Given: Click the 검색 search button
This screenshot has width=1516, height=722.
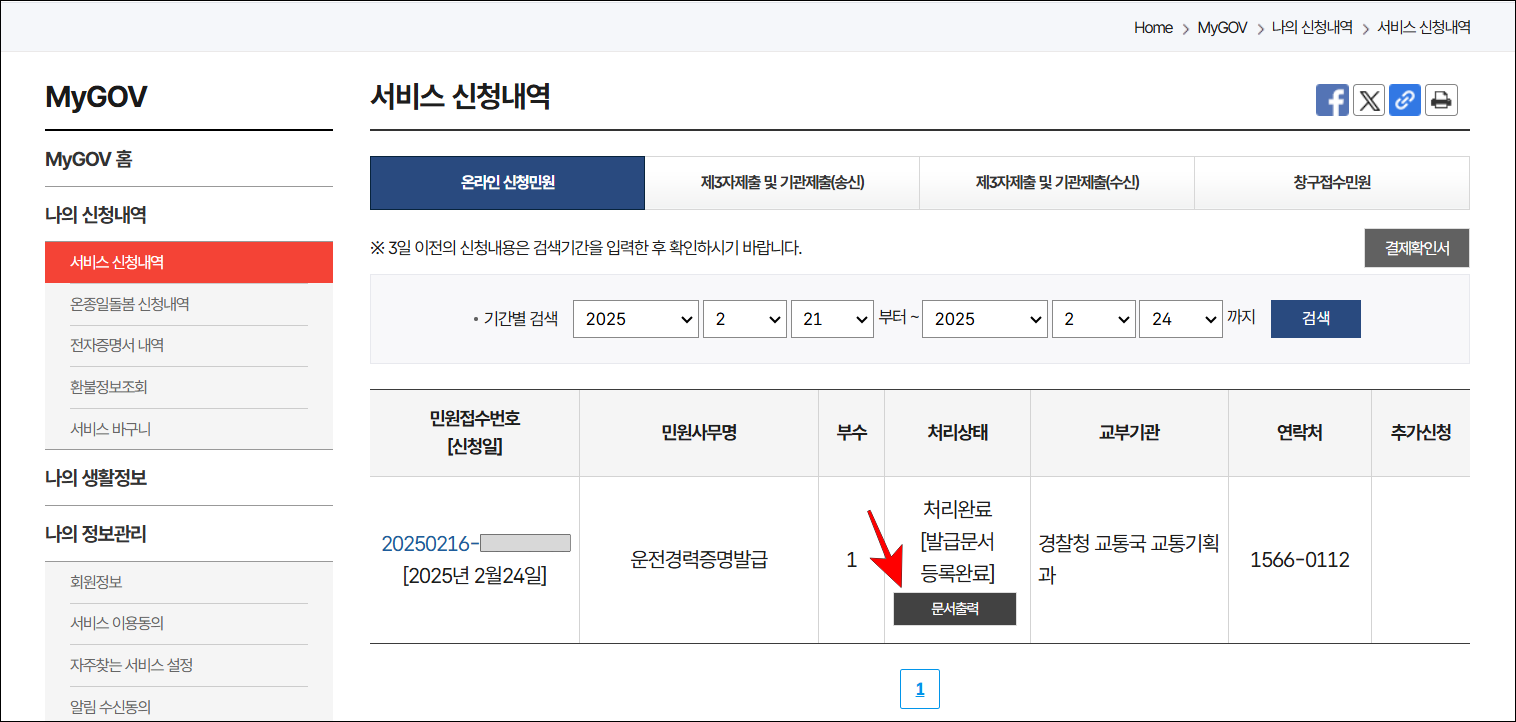Looking at the screenshot, I should click(1315, 318).
